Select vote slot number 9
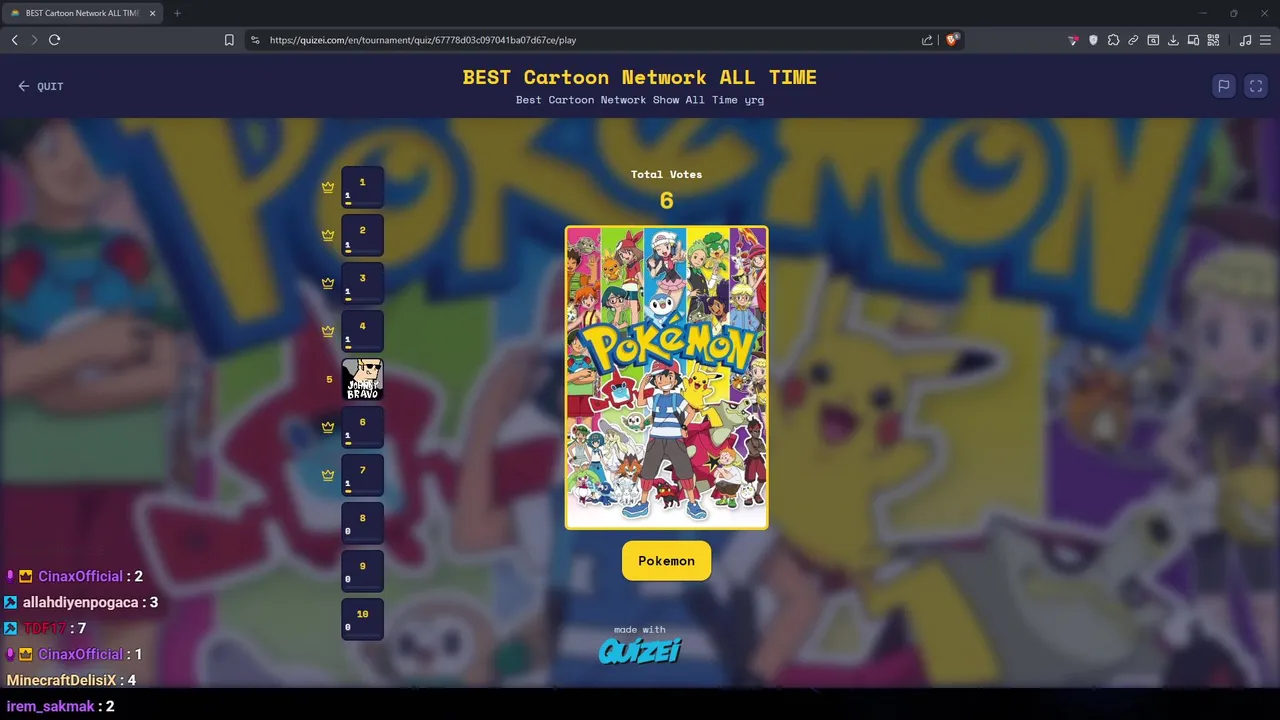 tap(362, 571)
